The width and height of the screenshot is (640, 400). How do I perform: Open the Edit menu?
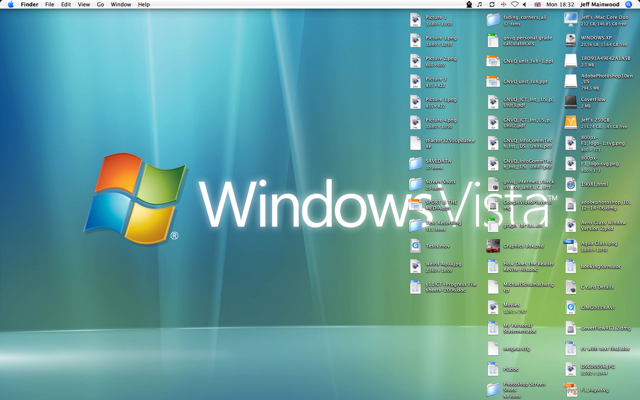pyautogui.click(x=66, y=4)
